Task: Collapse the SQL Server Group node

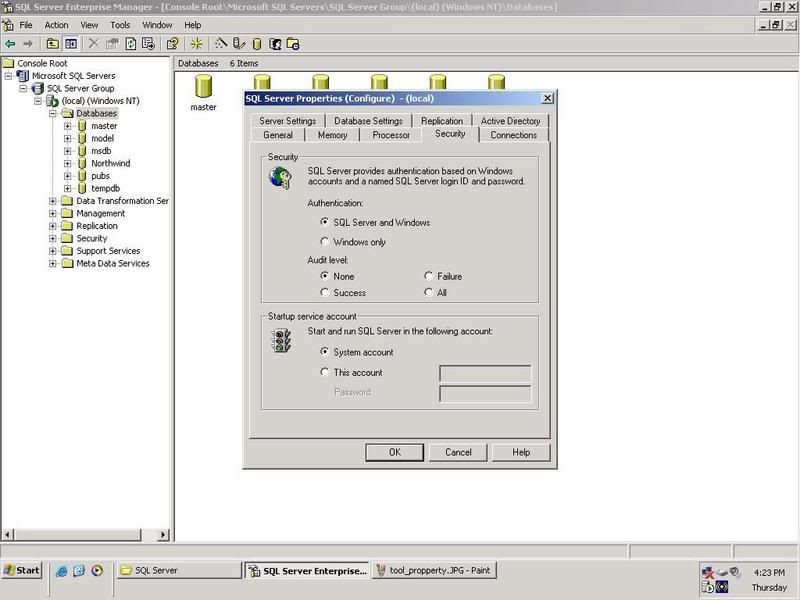Action: click(x=23, y=88)
